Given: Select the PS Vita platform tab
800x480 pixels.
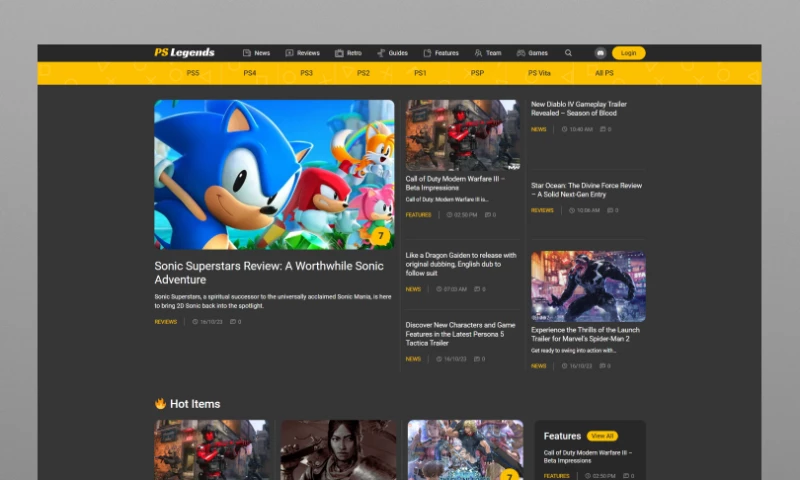Looking at the screenshot, I should point(539,73).
